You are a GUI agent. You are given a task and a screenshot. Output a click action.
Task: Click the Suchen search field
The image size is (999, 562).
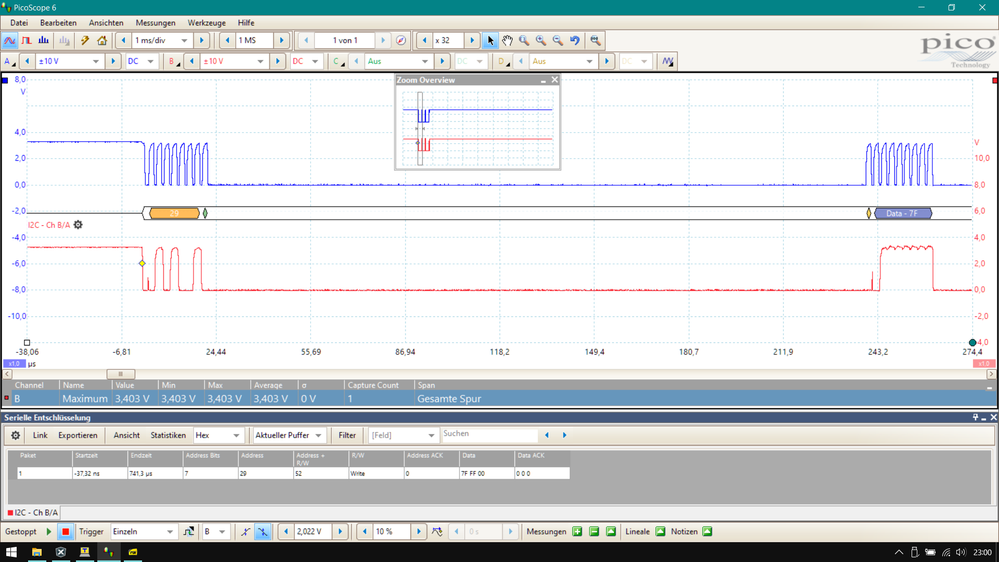coord(488,436)
